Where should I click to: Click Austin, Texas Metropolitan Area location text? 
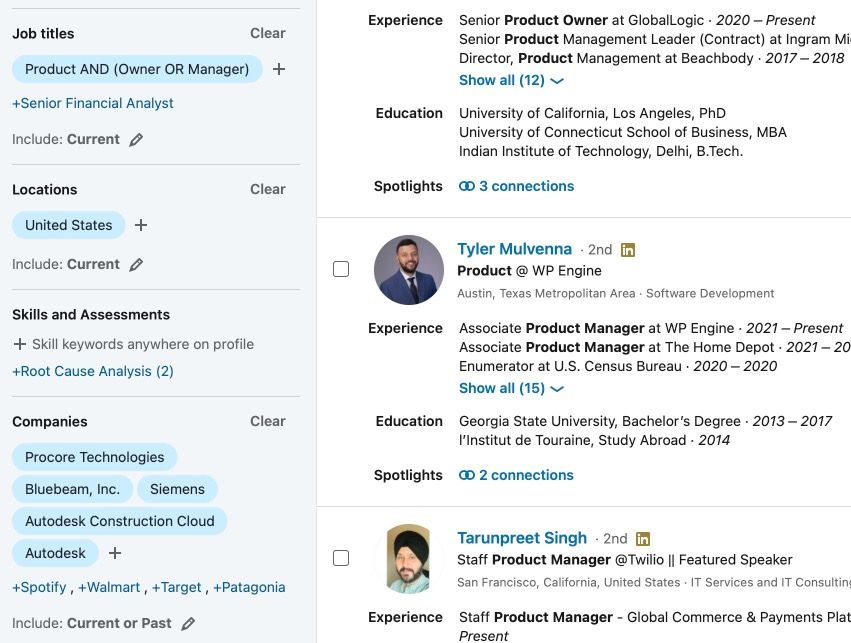[x=546, y=294]
